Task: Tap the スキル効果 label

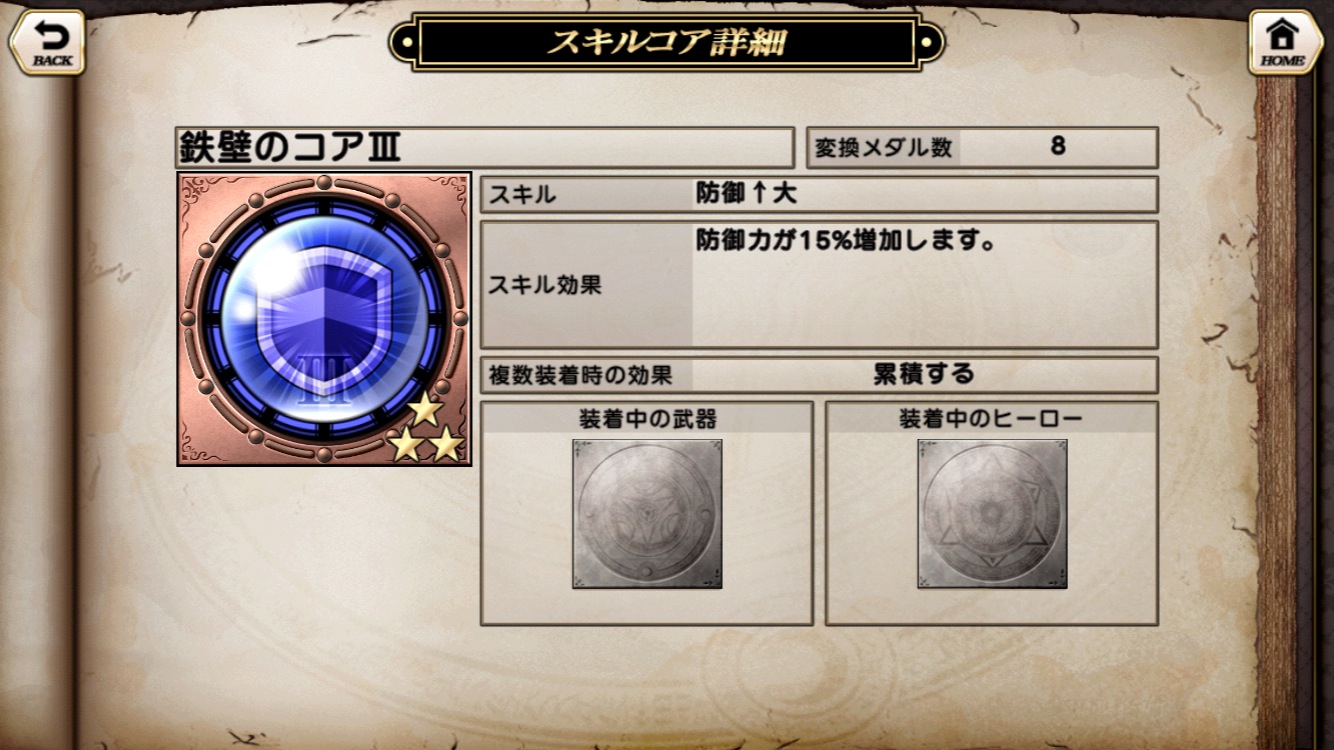Action: coord(545,285)
